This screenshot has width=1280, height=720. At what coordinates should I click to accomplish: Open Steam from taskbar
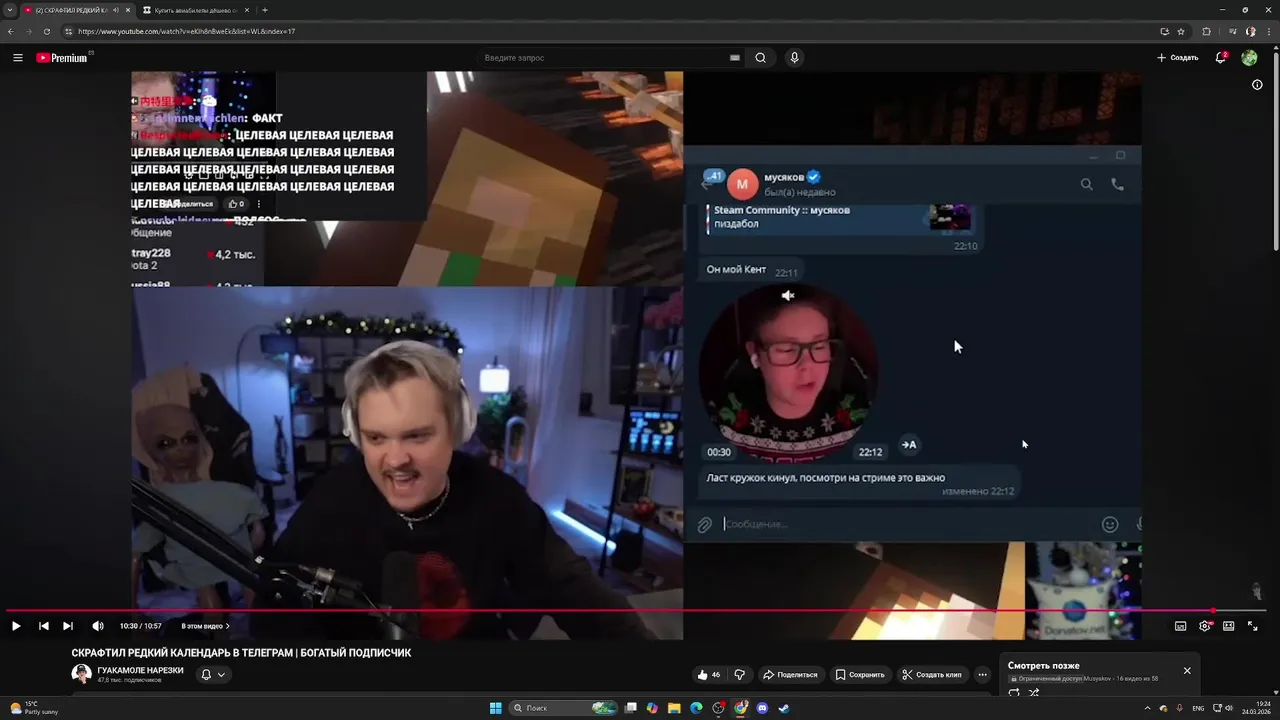tap(784, 708)
